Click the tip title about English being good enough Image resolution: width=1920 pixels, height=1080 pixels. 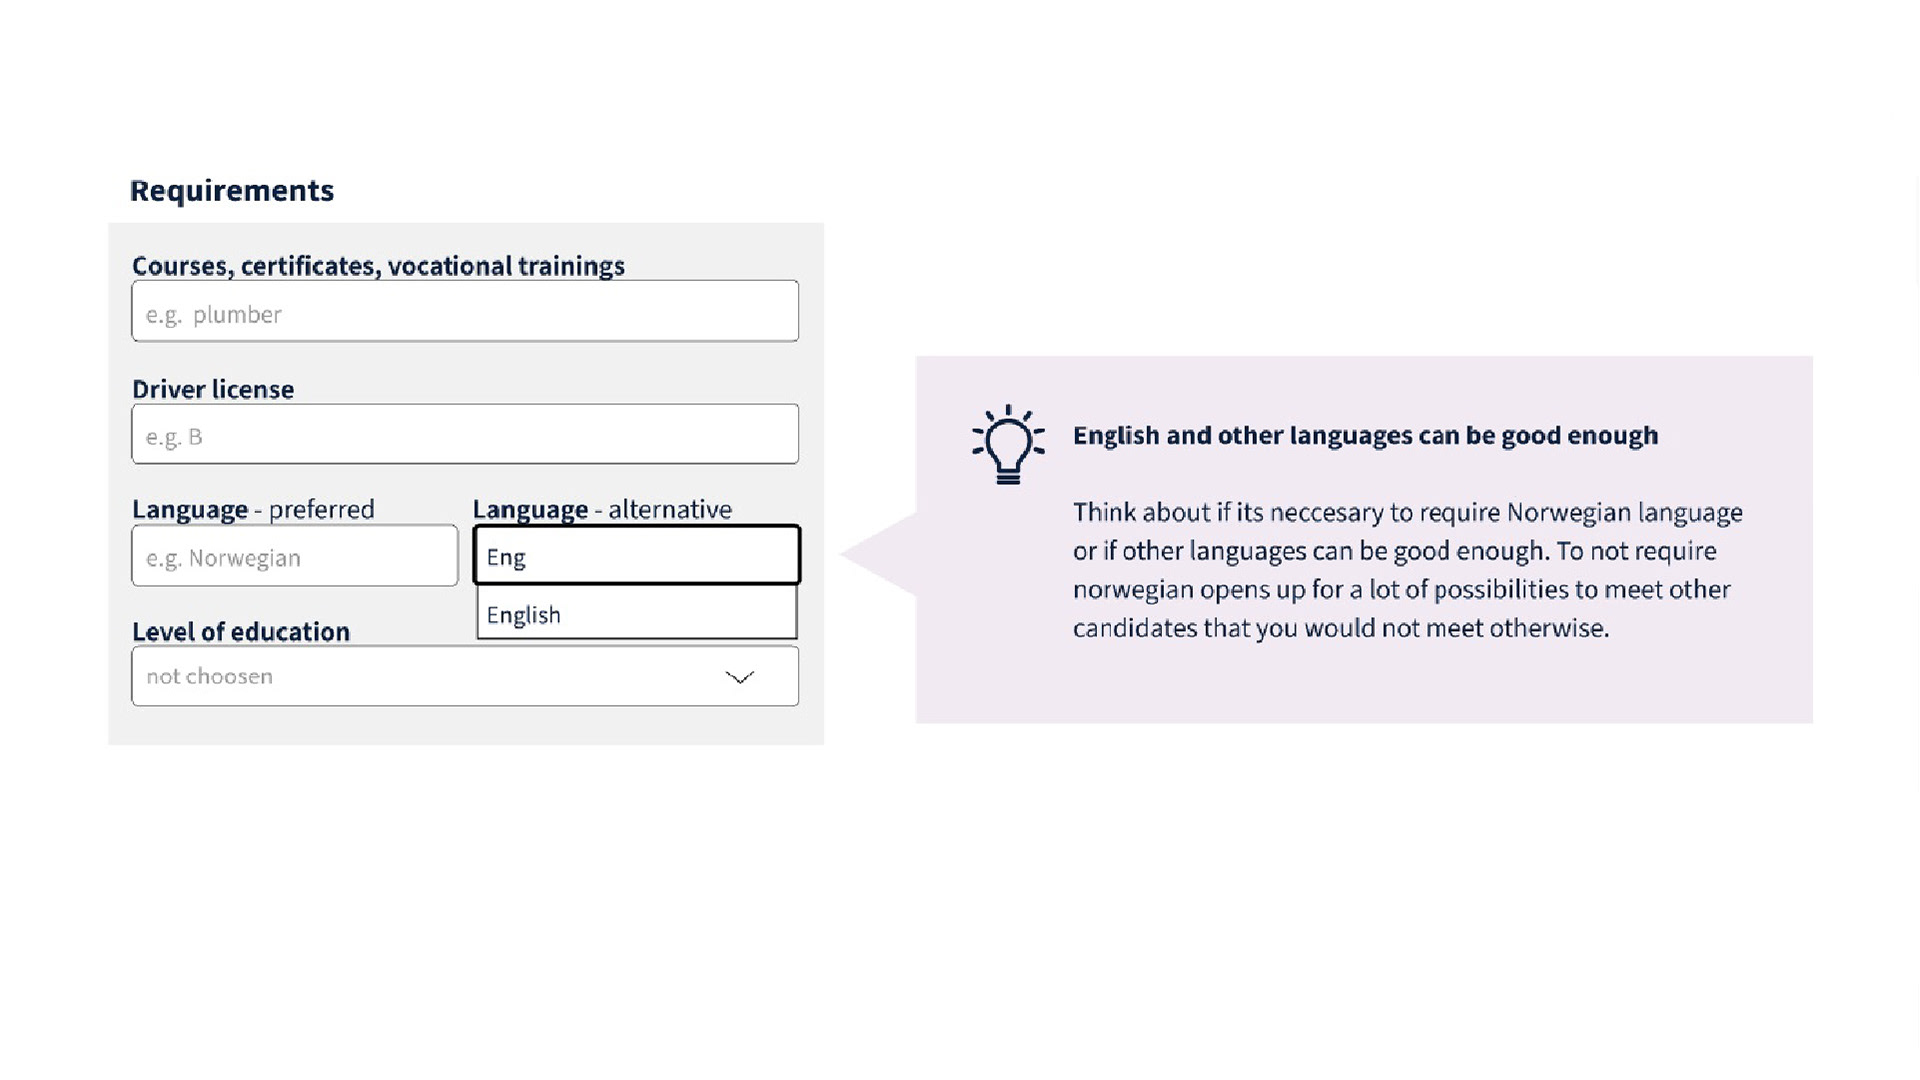tap(1365, 435)
